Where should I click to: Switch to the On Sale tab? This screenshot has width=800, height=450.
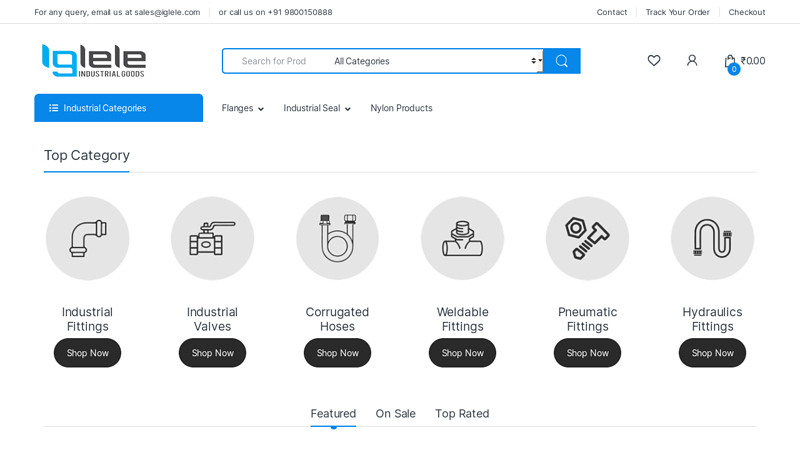[x=395, y=414]
